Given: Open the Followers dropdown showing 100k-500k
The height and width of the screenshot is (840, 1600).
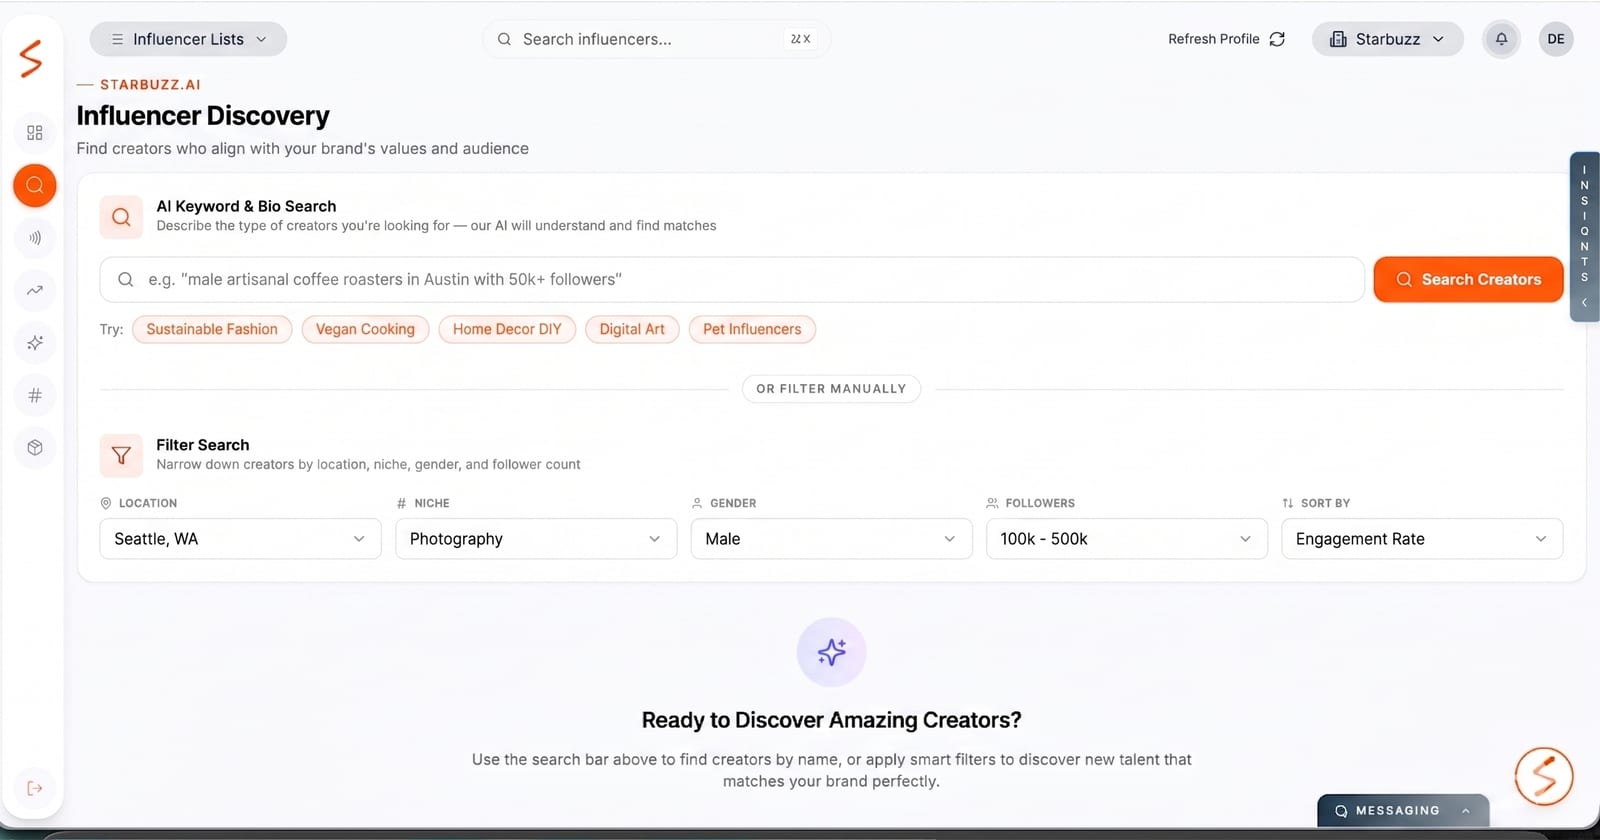Looking at the screenshot, I should click(1125, 539).
